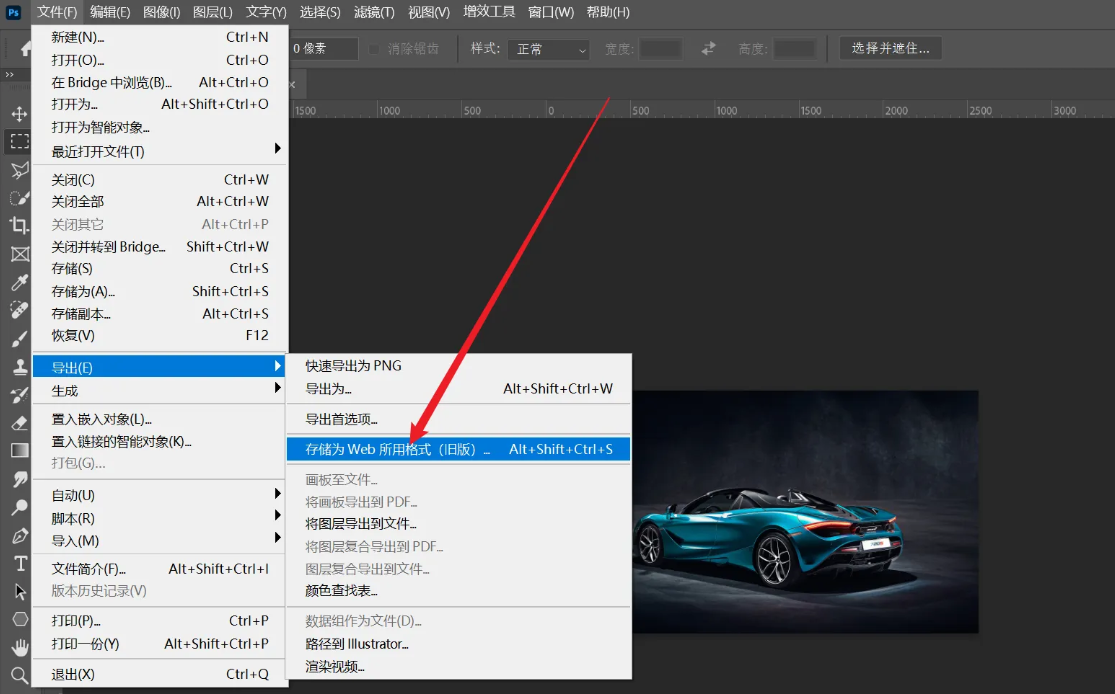Click the car image on canvas

tap(805, 512)
